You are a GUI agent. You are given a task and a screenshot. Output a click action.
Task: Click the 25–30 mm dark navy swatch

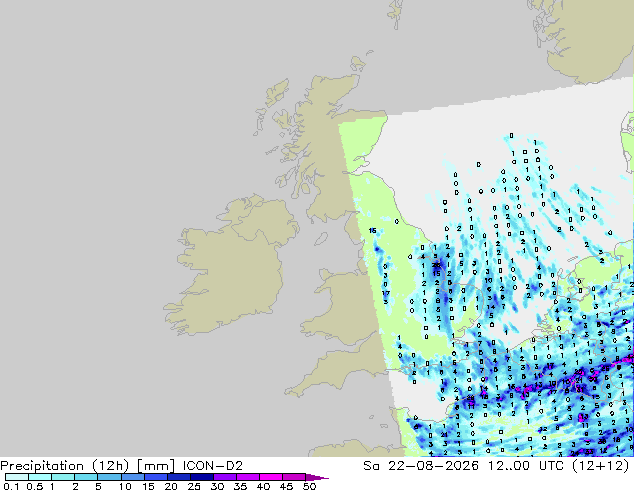click(202, 477)
